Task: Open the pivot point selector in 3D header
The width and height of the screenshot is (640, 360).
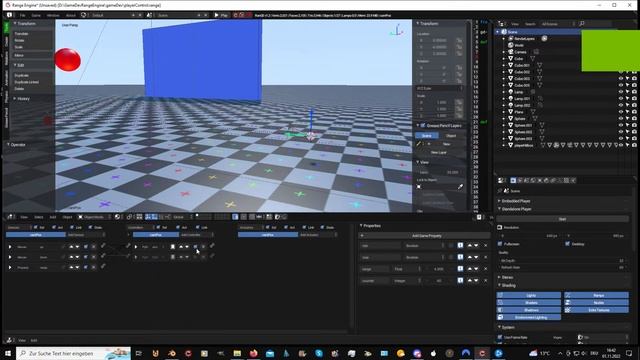Action: (130, 217)
